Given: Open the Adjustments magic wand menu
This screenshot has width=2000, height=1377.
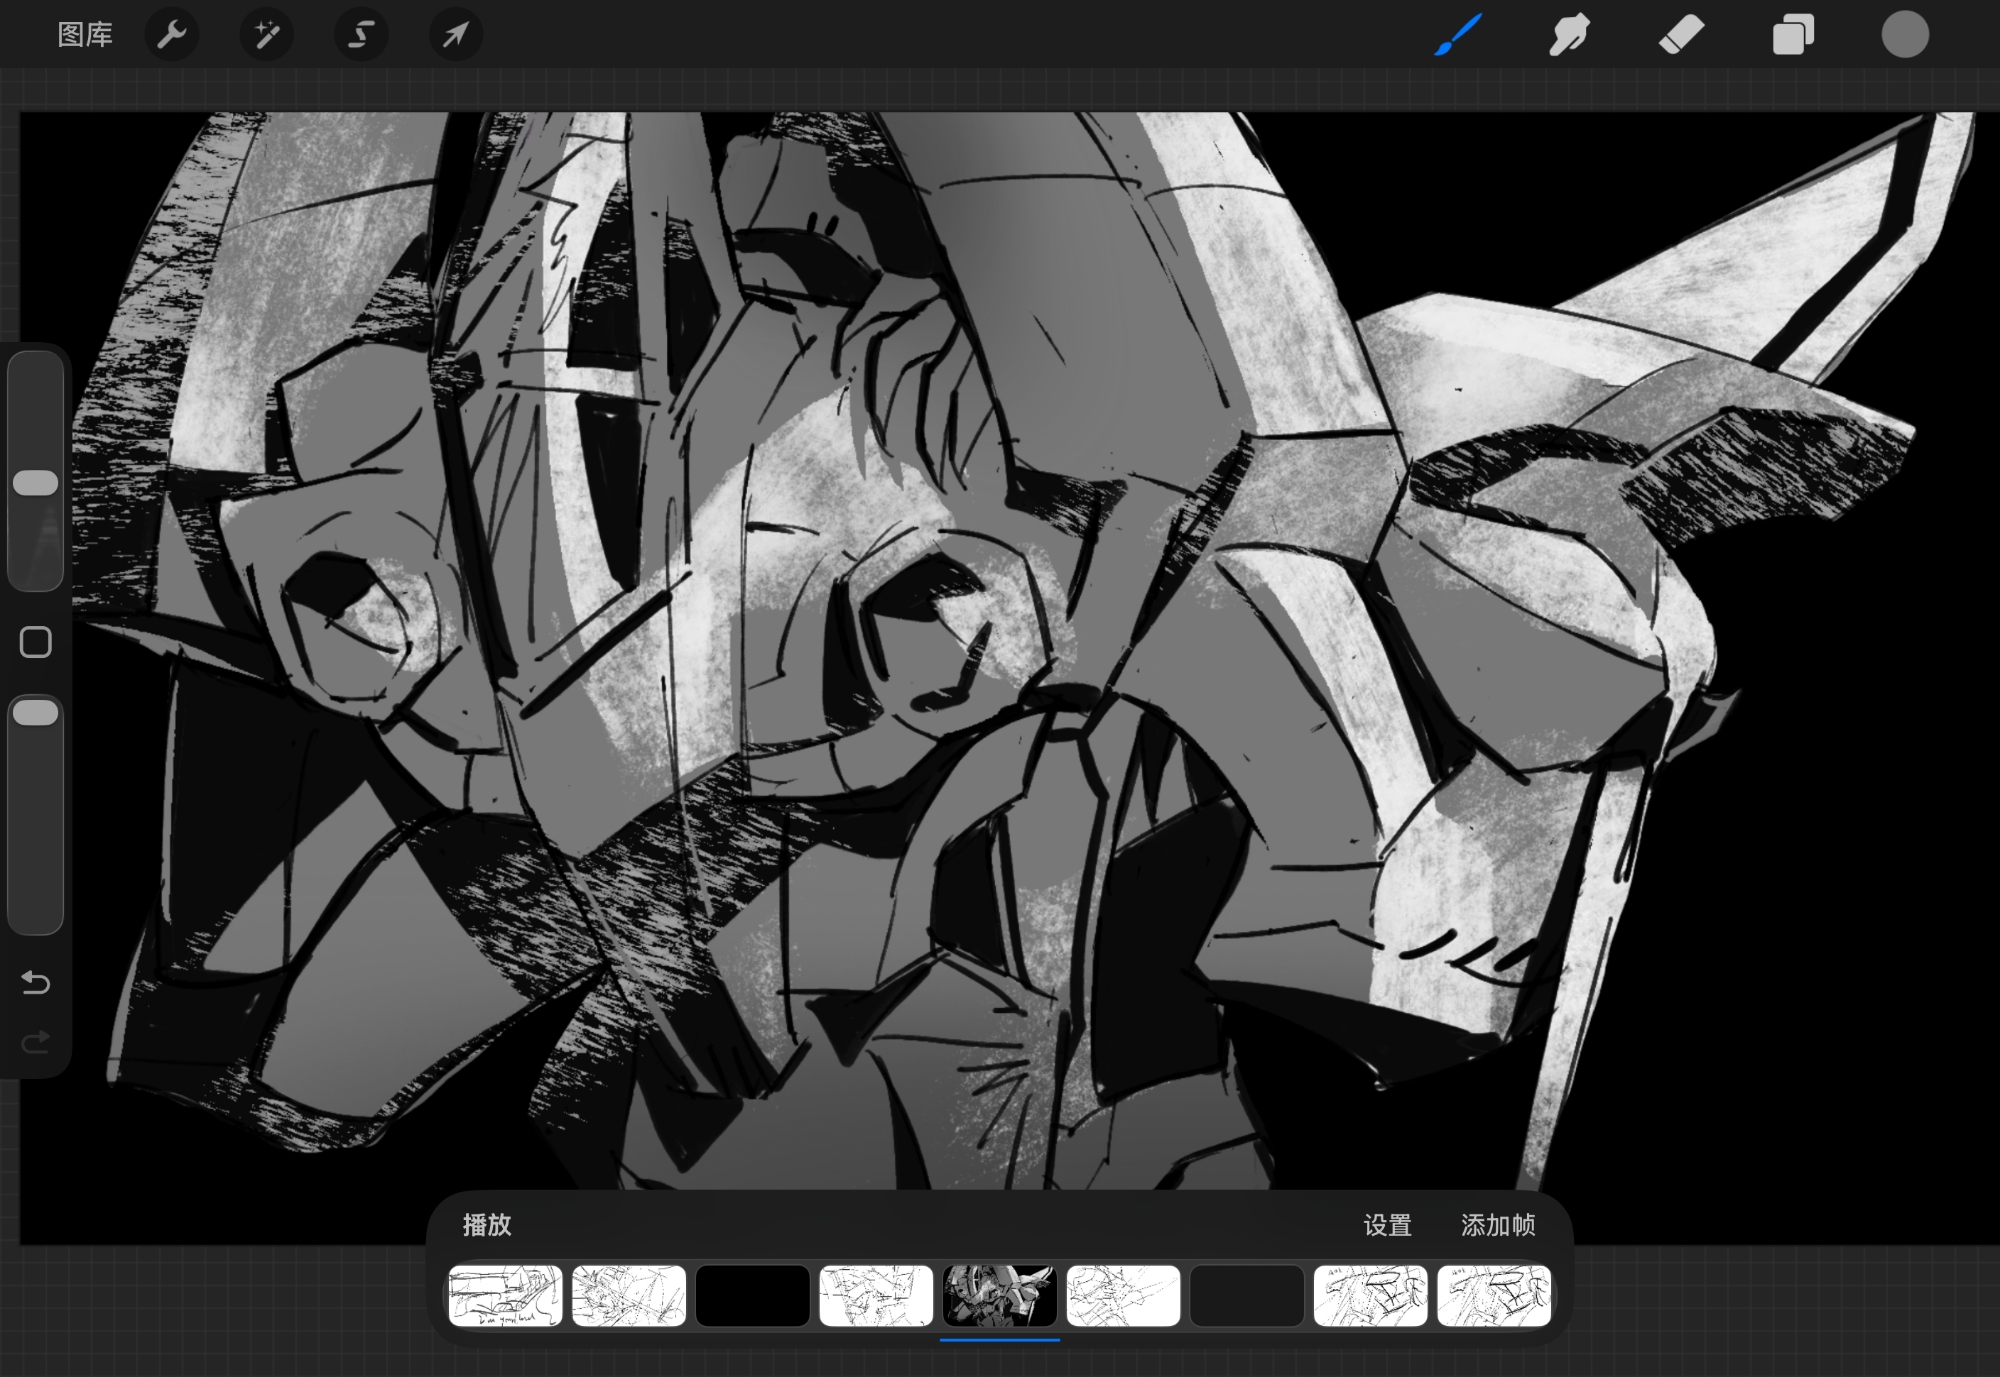Looking at the screenshot, I should tap(266, 35).
